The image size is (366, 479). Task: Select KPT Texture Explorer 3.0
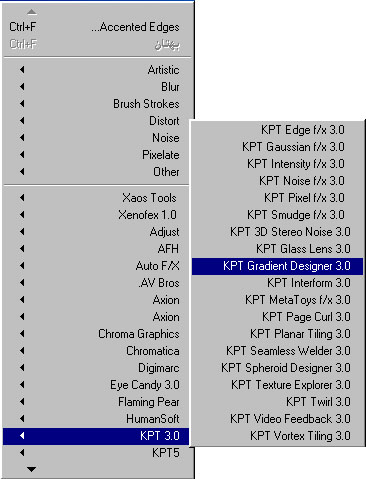pyautogui.click(x=277, y=385)
